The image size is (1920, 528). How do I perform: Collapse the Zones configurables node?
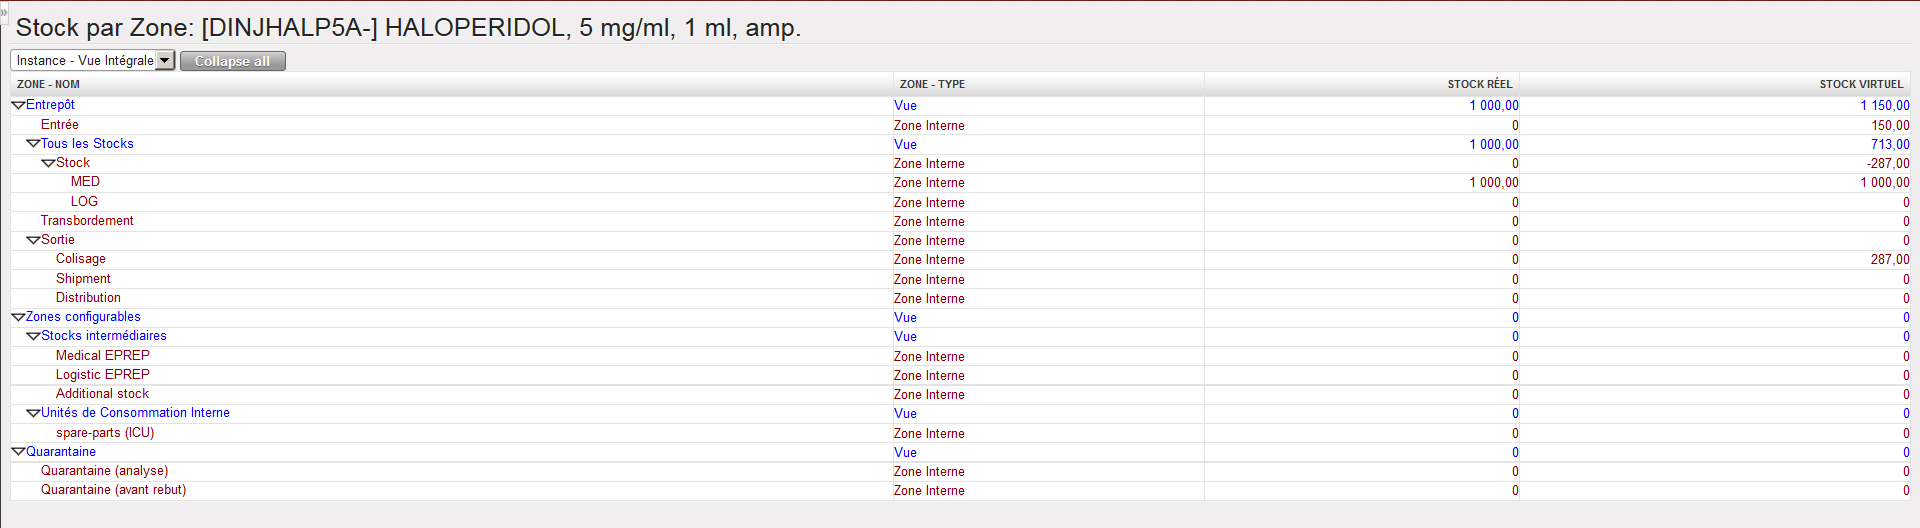(18, 317)
